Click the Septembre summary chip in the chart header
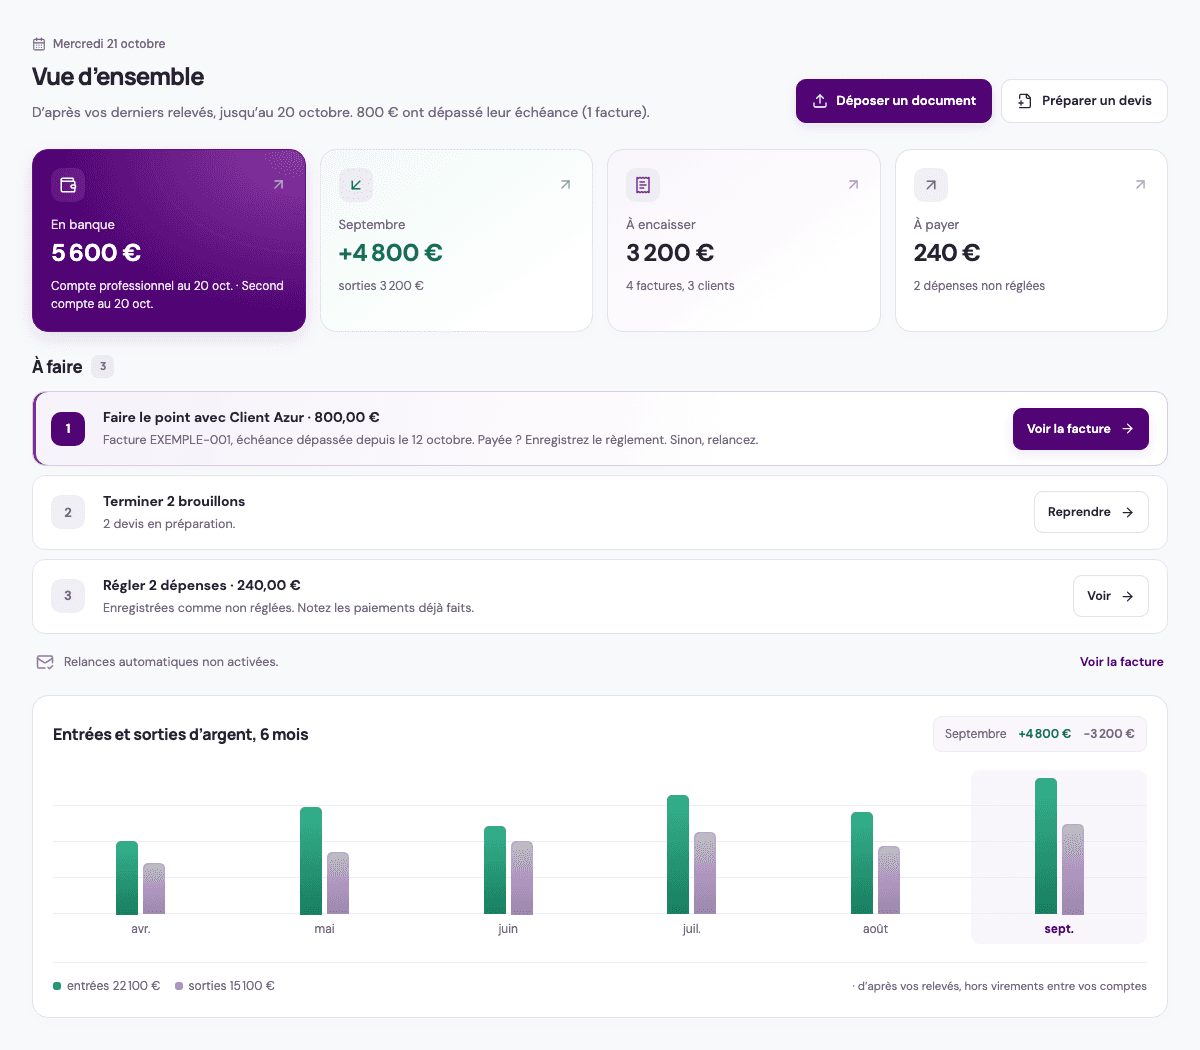The image size is (1200, 1050). point(1040,734)
